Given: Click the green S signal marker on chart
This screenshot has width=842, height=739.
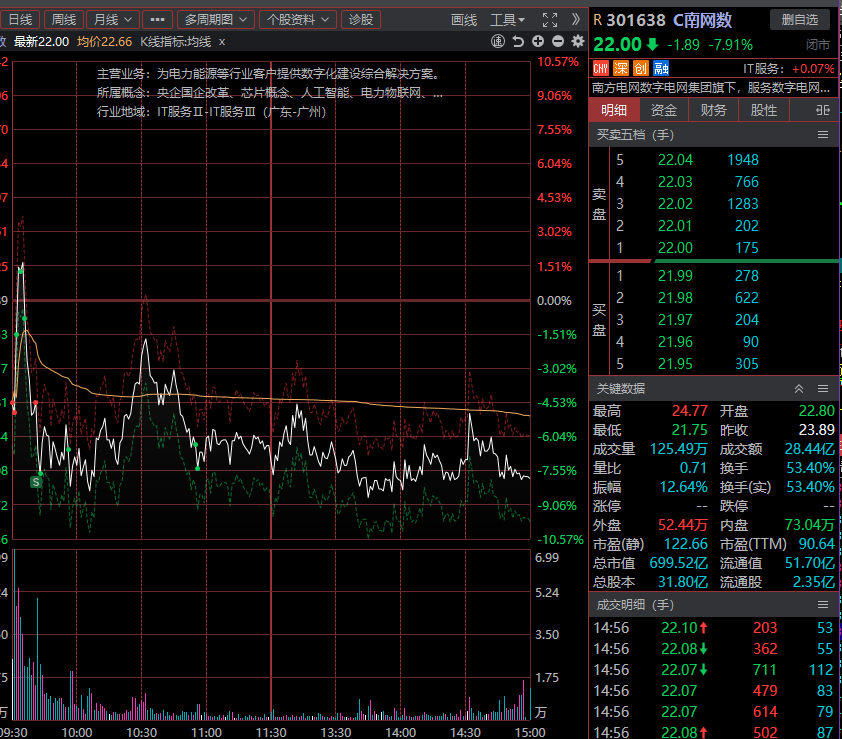Looking at the screenshot, I should click(x=36, y=482).
